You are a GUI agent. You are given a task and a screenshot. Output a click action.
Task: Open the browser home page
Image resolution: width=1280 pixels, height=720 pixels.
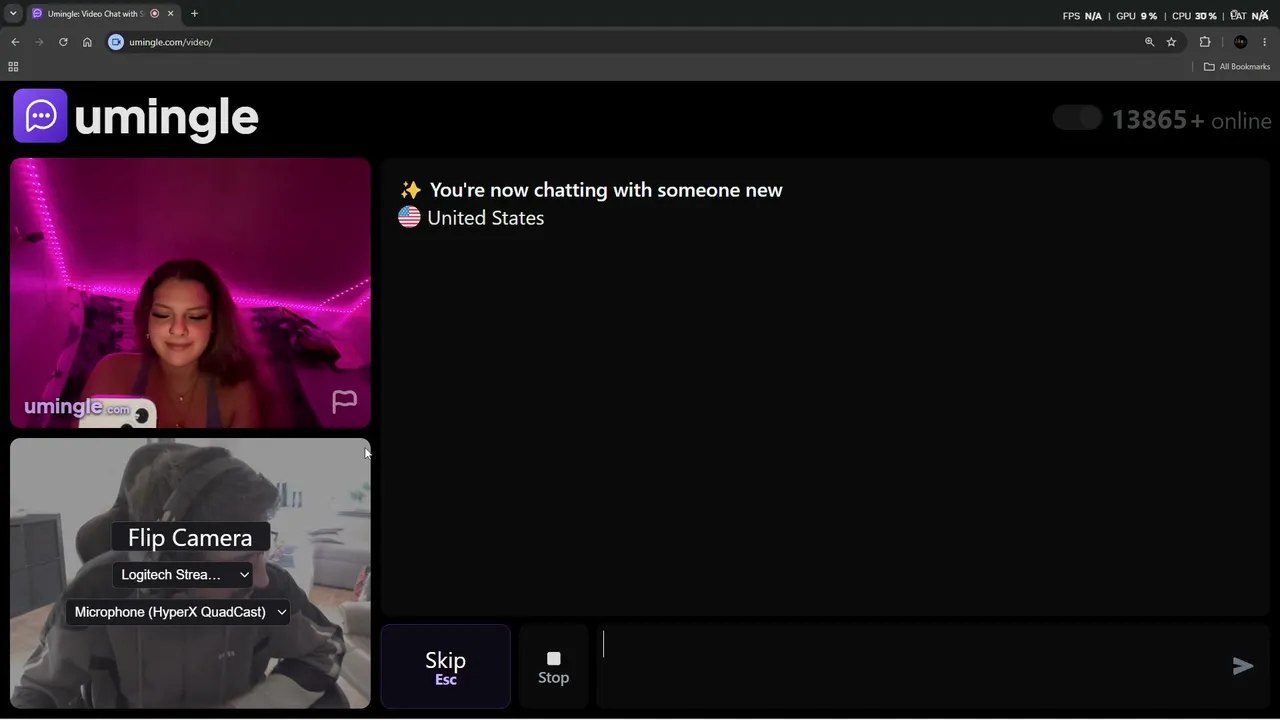[x=87, y=42]
